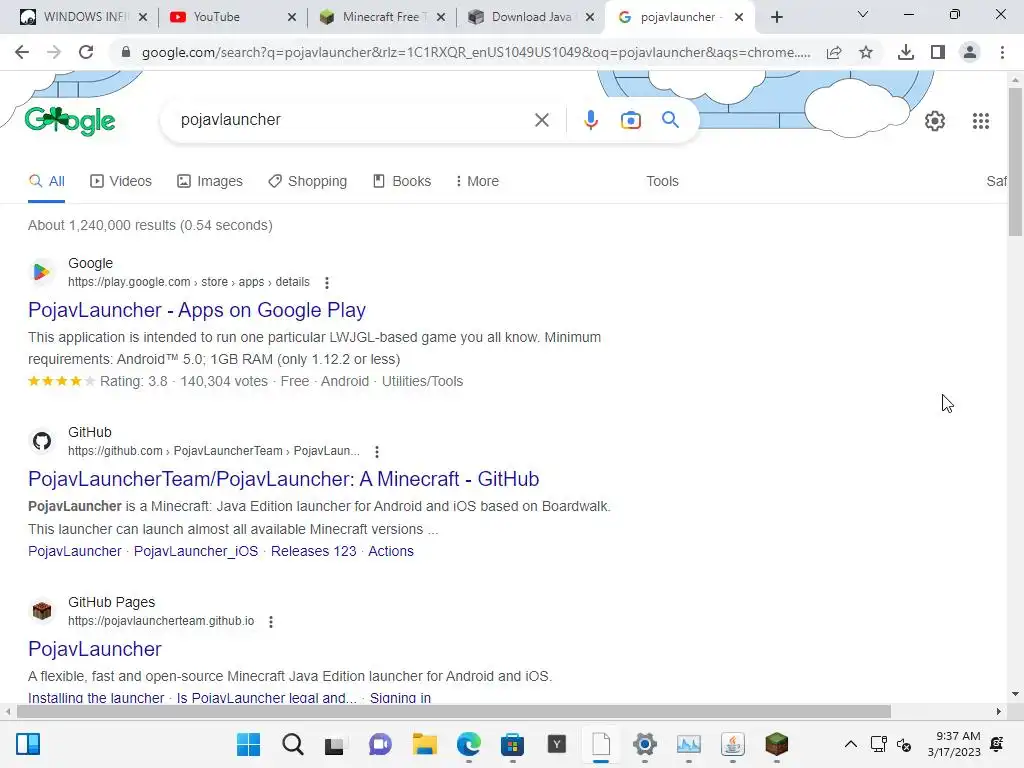Open a new browser tab
The width and height of the screenshot is (1024, 768).
click(x=776, y=18)
